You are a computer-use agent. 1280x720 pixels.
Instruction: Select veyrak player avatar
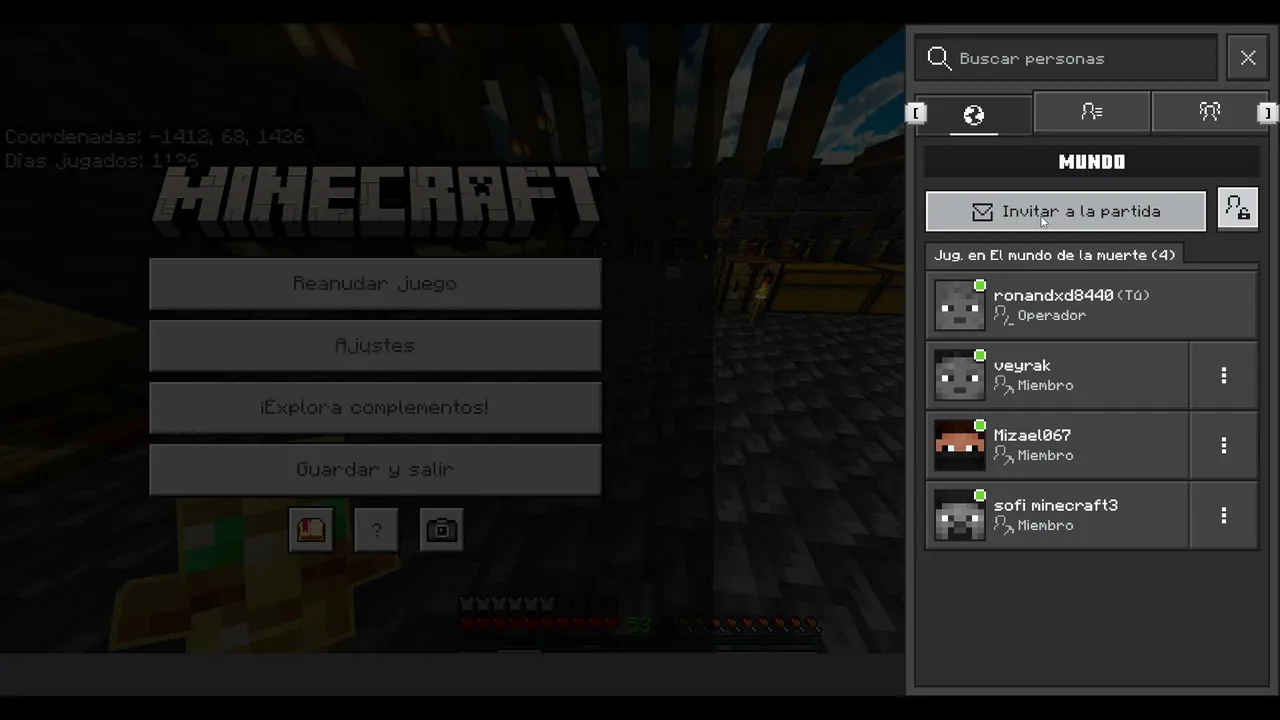pyautogui.click(x=959, y=375)
